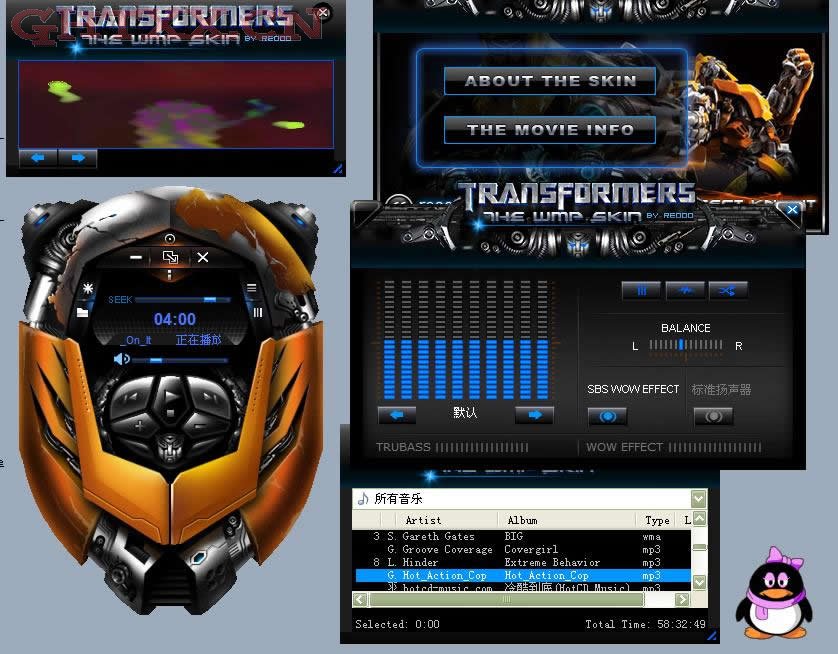Sort playlist by Type column
Screen dimensions: 838x654
click(657, 520)
